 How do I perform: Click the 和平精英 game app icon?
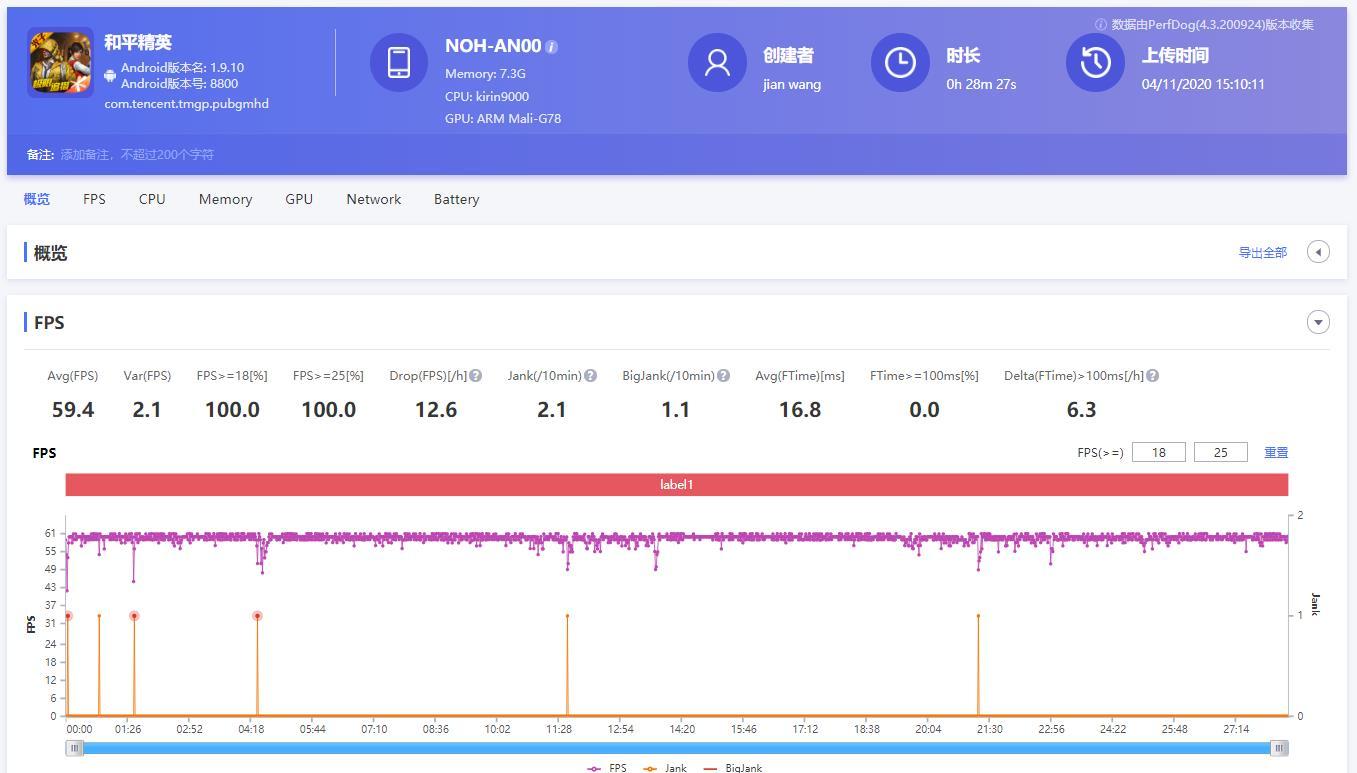point(60,62)
